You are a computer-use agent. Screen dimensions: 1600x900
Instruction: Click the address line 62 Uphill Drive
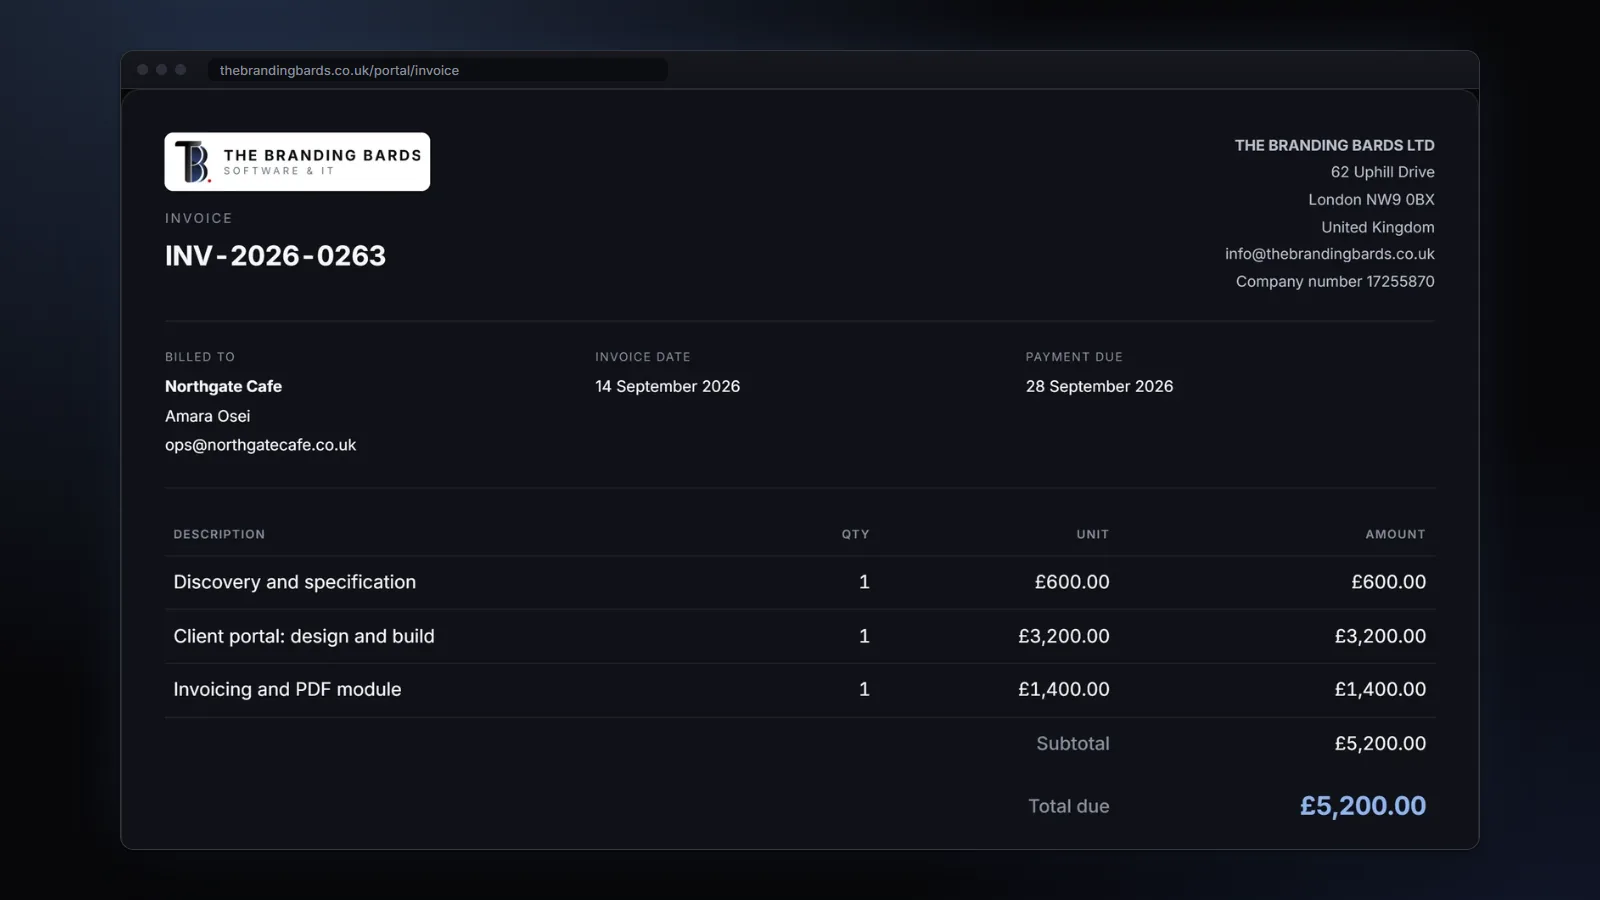click(x=1382, y=172)
